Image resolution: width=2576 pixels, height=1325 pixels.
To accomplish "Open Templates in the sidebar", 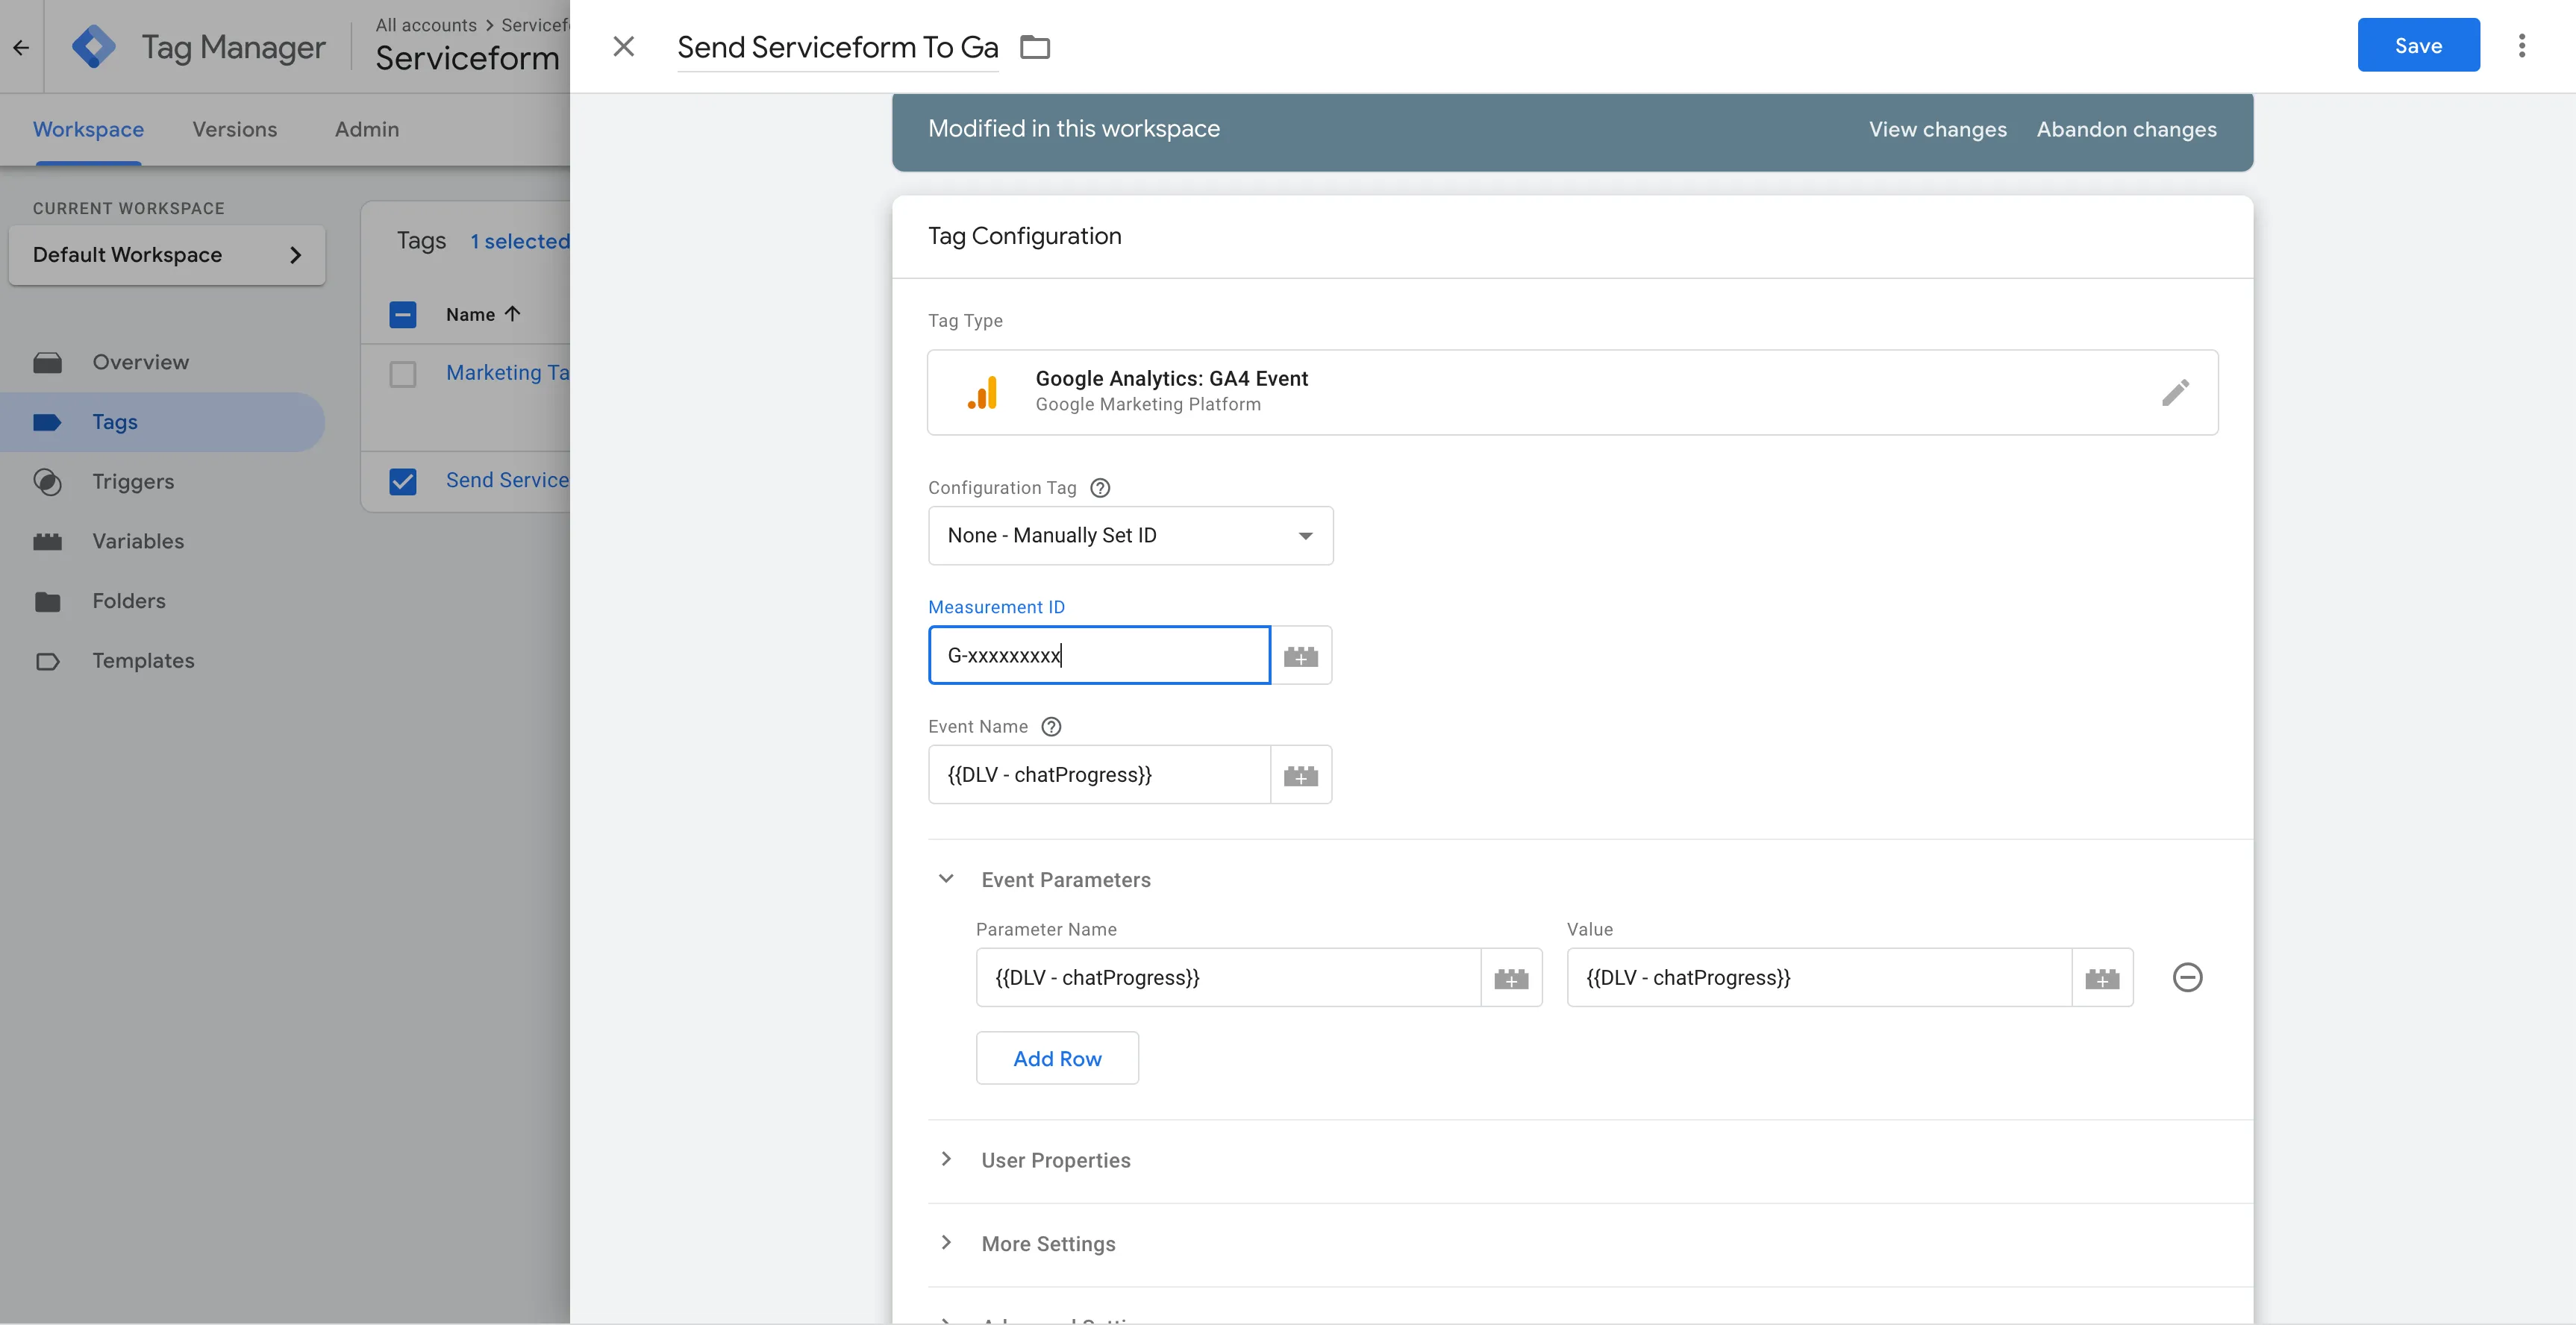I will pyautogui.click(x=162, y=661).
